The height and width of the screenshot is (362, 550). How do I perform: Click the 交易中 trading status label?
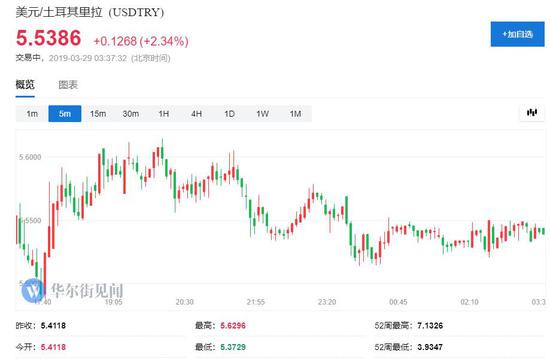pos(28,58)
